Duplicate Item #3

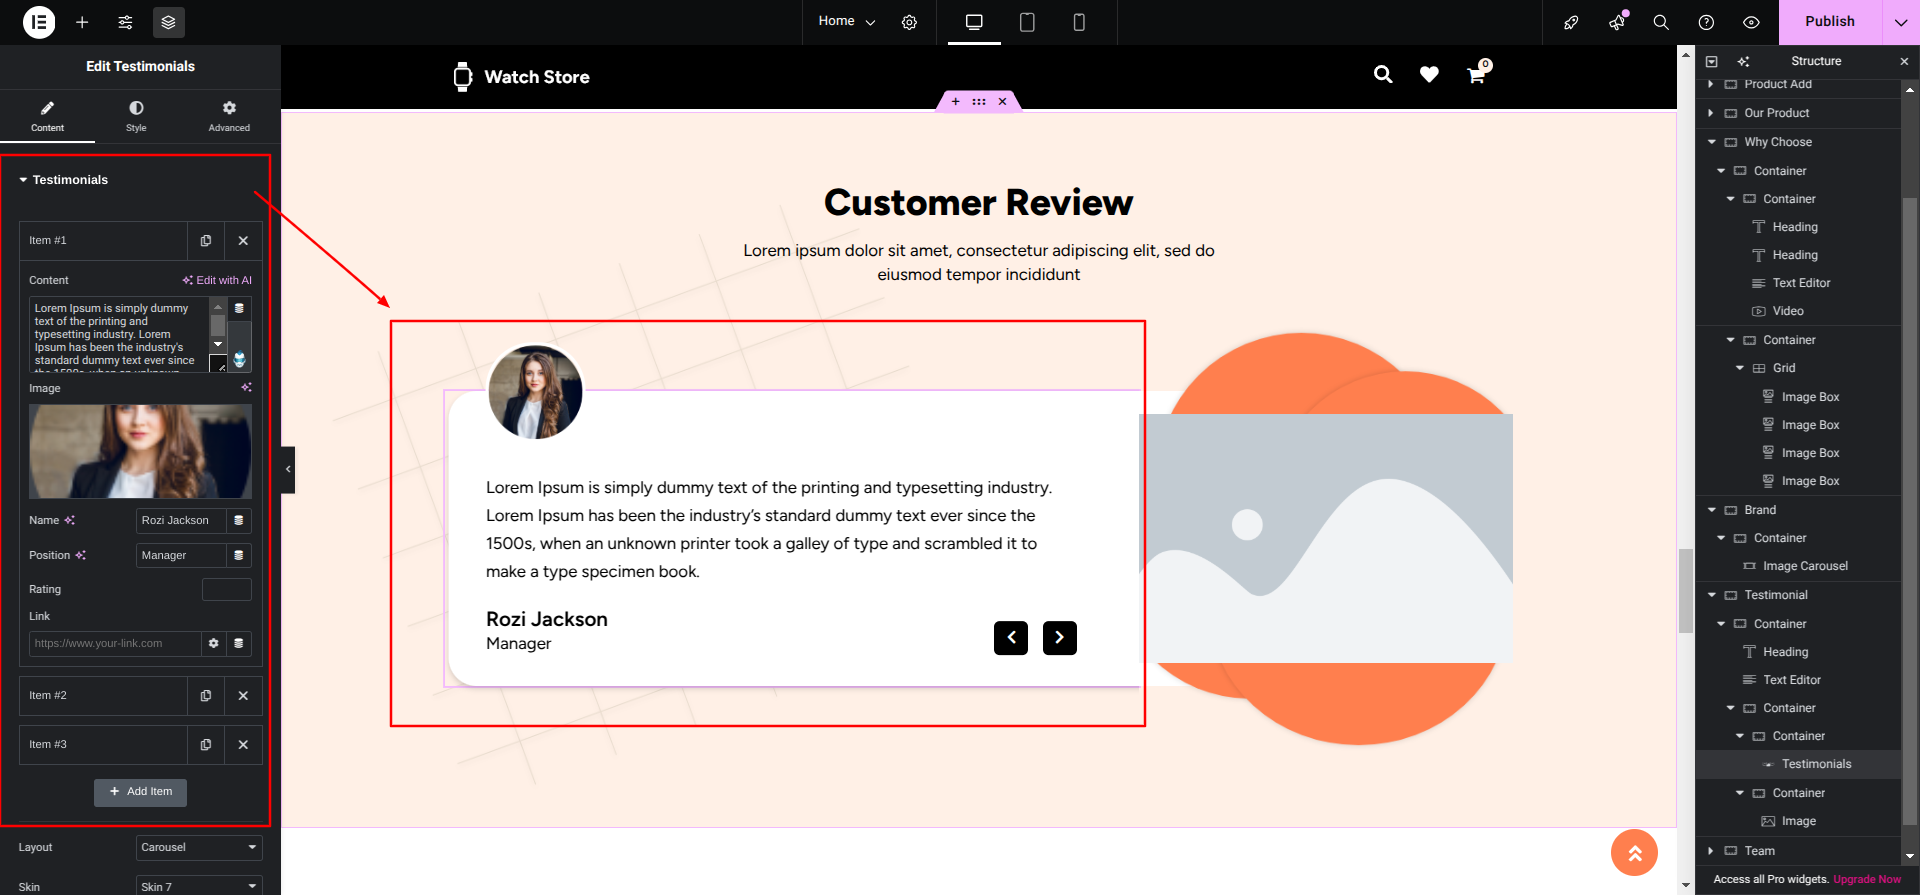click(x=206, y=745)
